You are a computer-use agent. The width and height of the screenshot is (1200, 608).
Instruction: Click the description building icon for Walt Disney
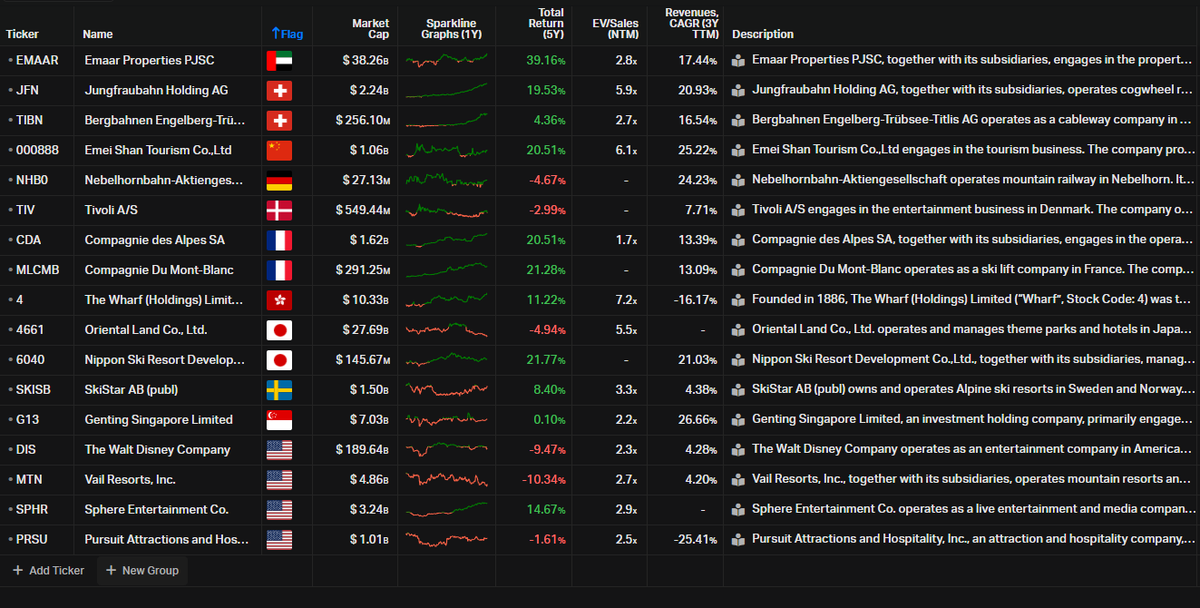738,450
